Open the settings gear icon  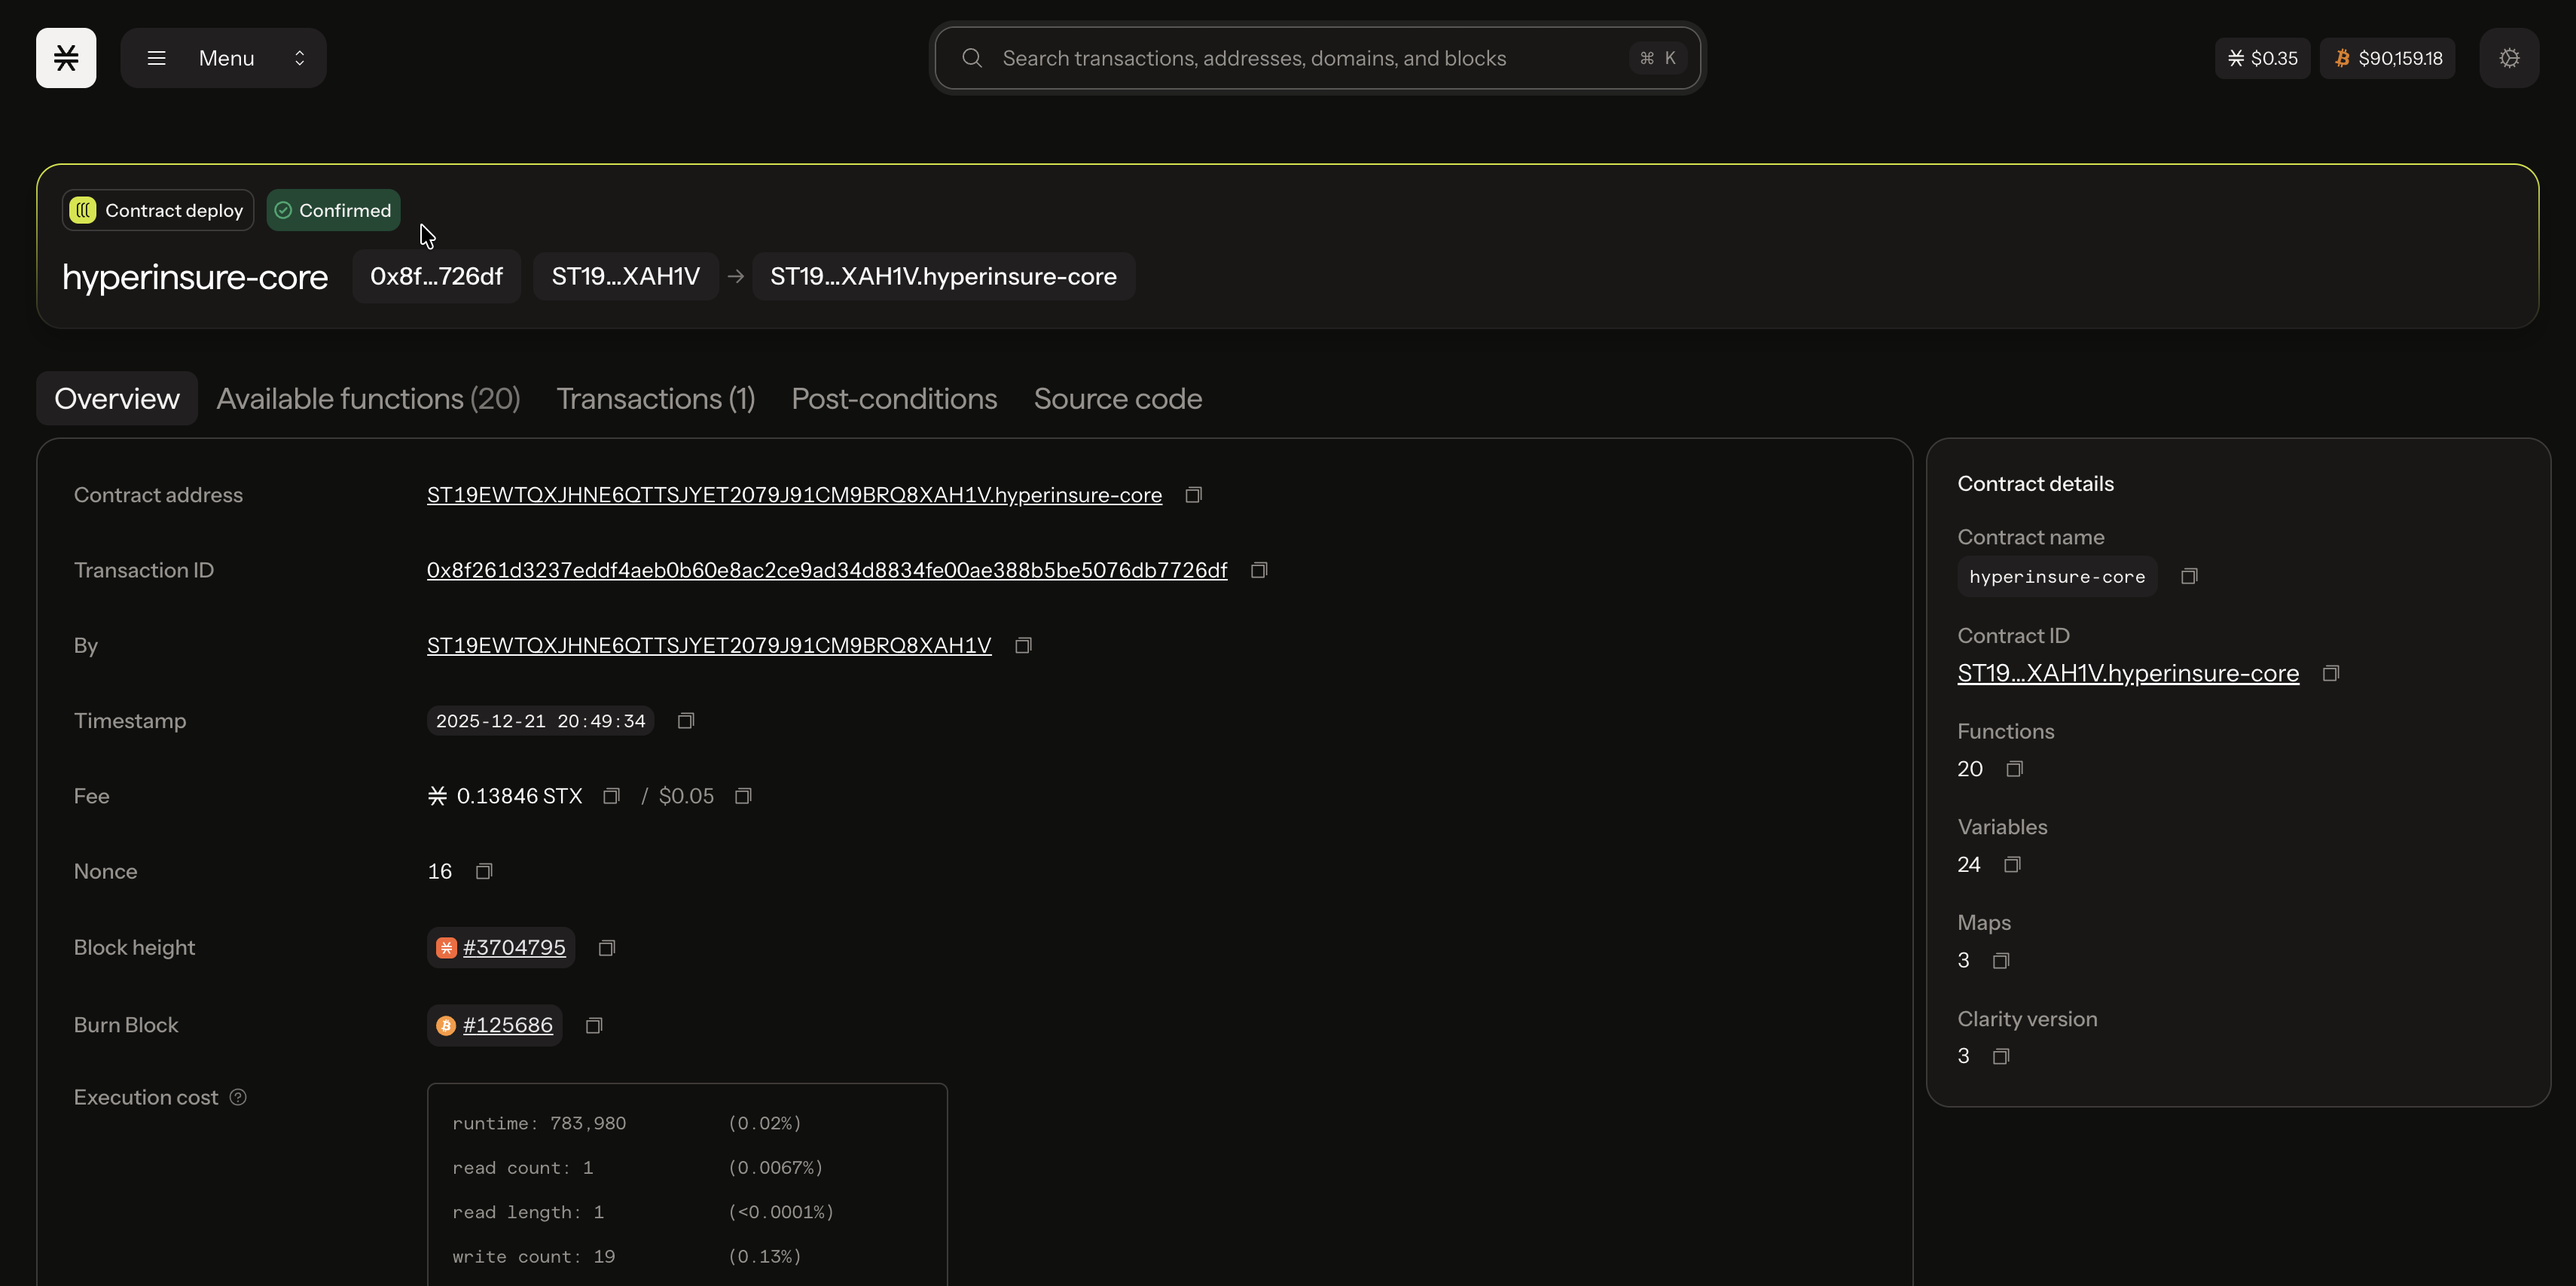coord(2508,58)
